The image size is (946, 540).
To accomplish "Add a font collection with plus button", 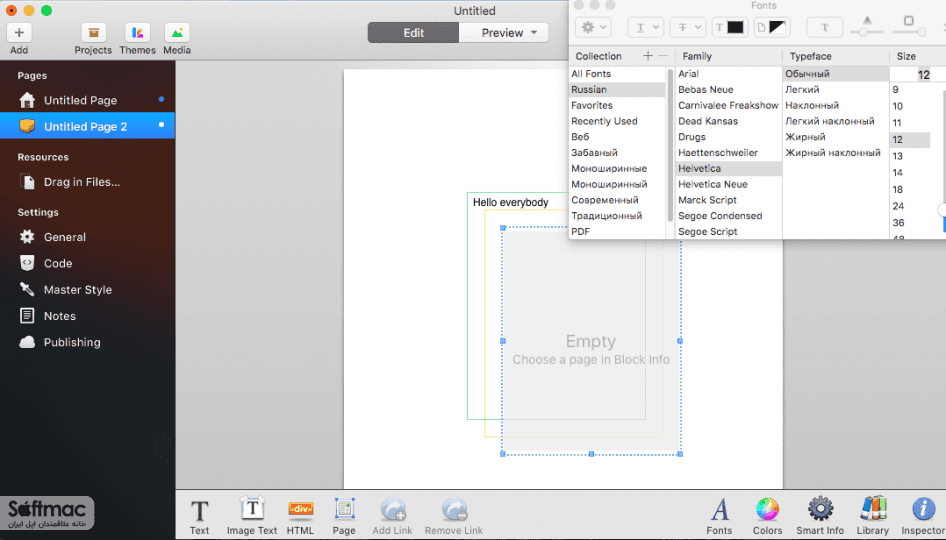I will coord(647,56).
